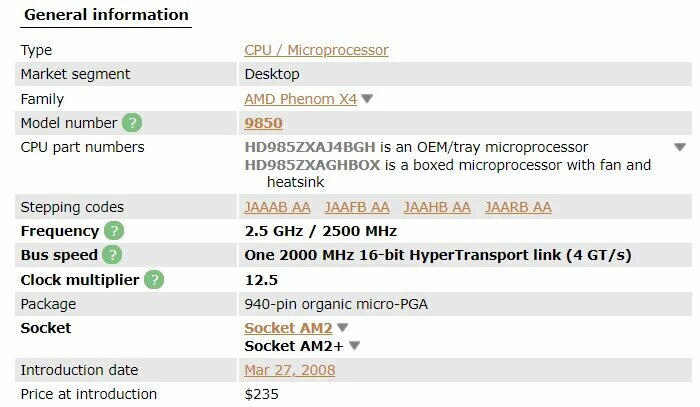
Task: Click the General information heading
Action: coord(106,15)
